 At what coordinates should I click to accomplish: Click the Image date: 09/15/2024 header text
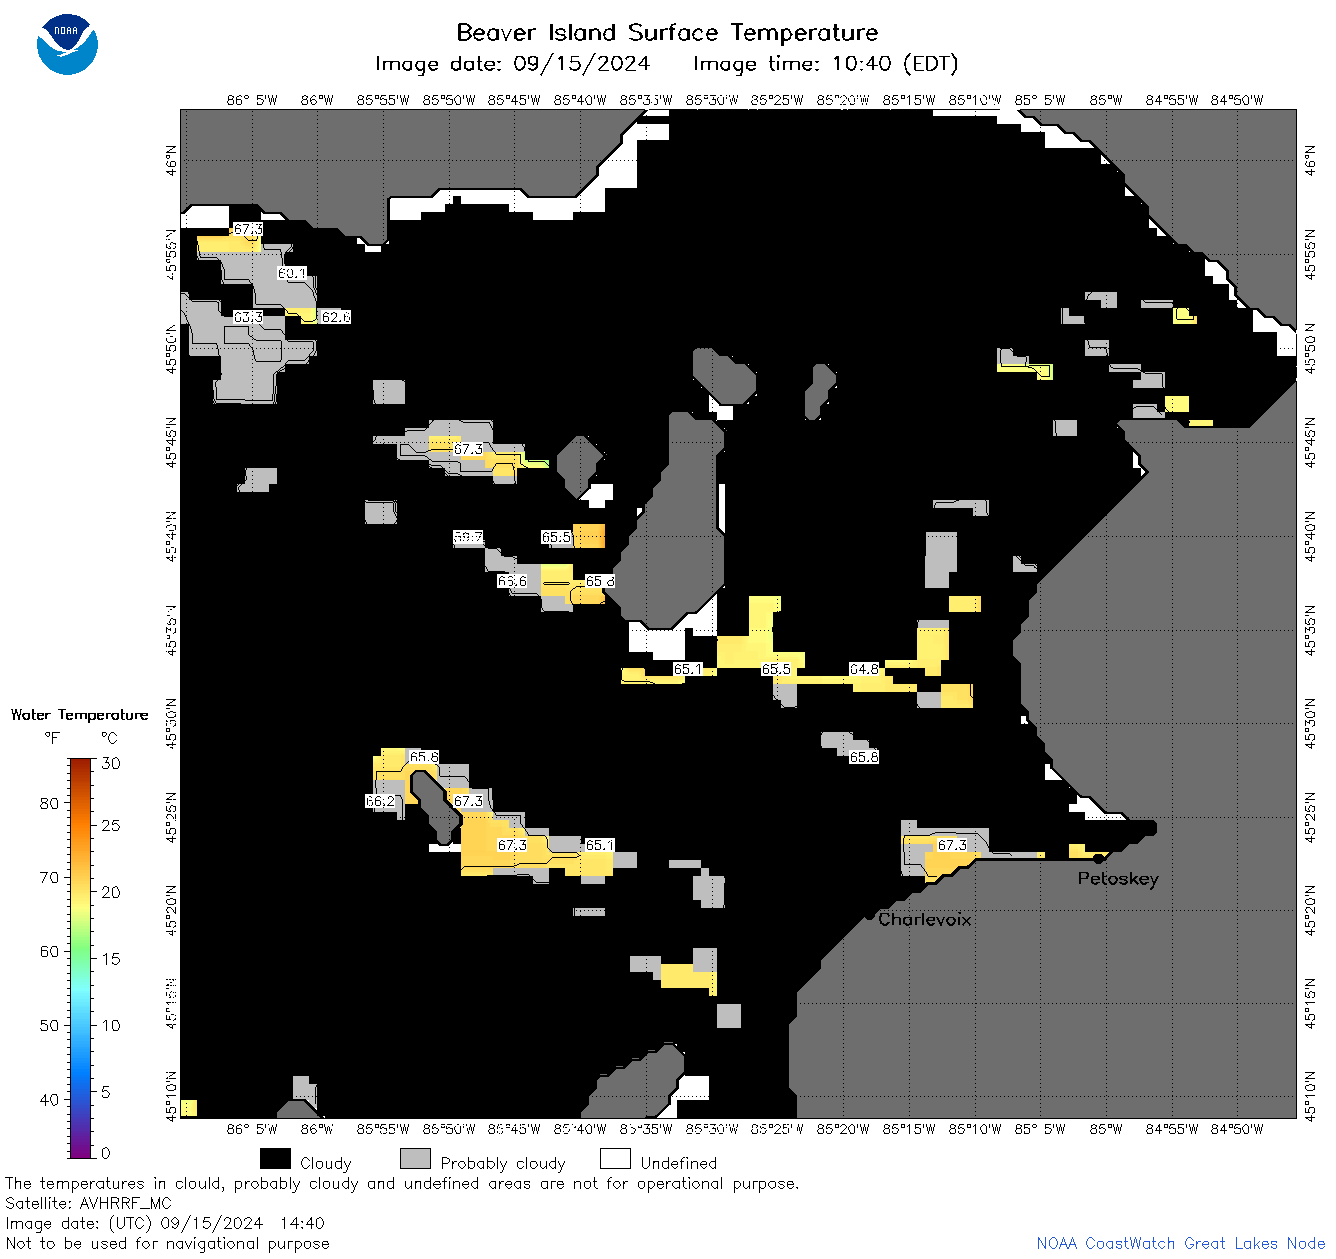[512, 64]
